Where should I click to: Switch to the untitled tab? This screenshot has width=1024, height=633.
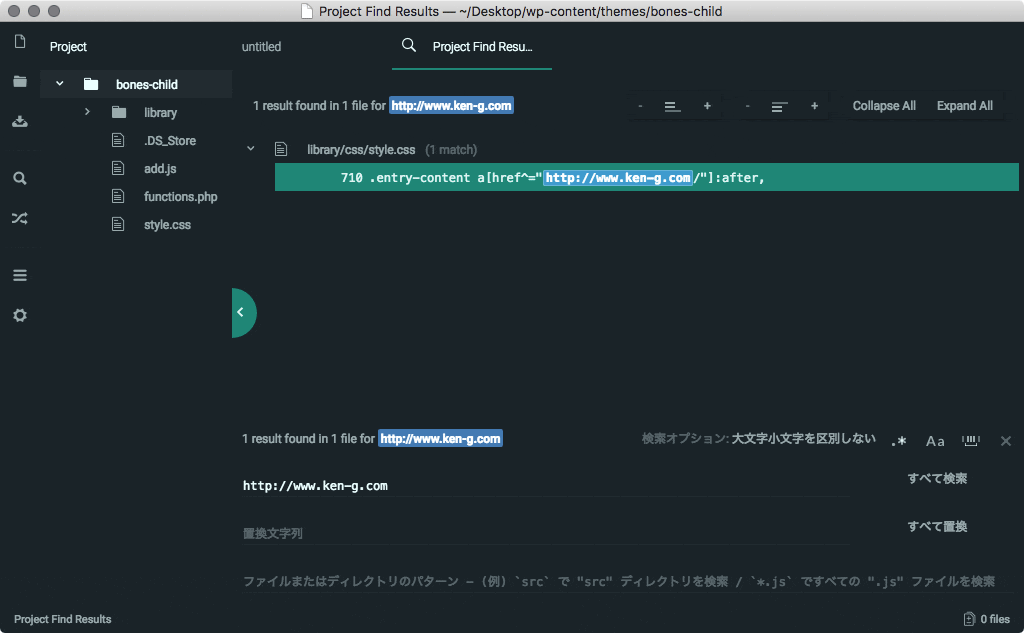tap(261, 46)
